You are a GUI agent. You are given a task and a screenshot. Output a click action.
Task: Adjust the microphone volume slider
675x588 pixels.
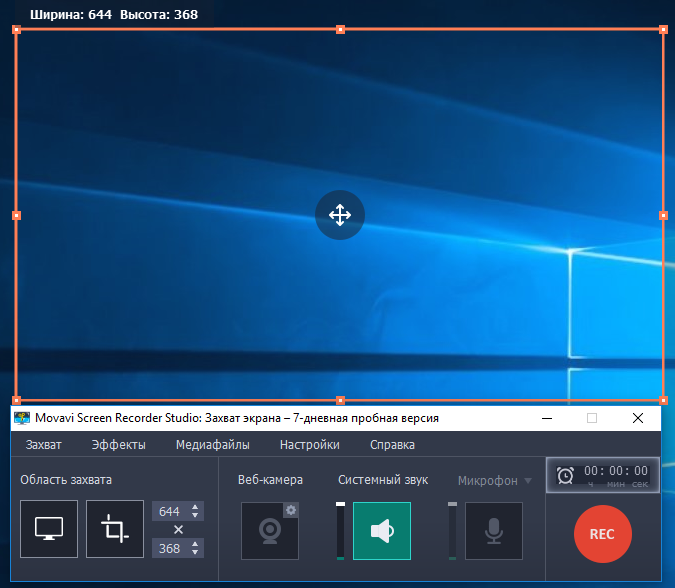452,531
